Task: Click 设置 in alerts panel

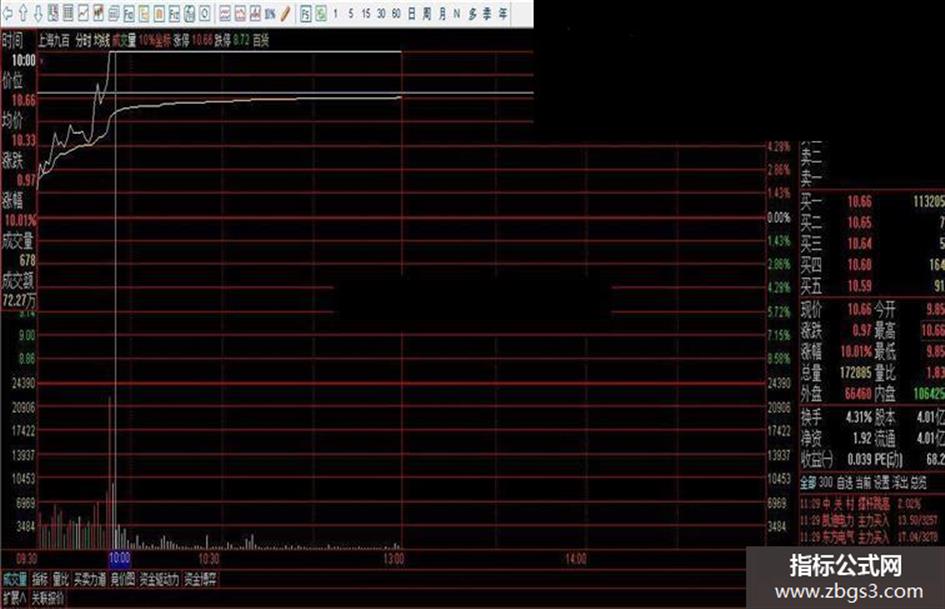Action: click(882, 482)
